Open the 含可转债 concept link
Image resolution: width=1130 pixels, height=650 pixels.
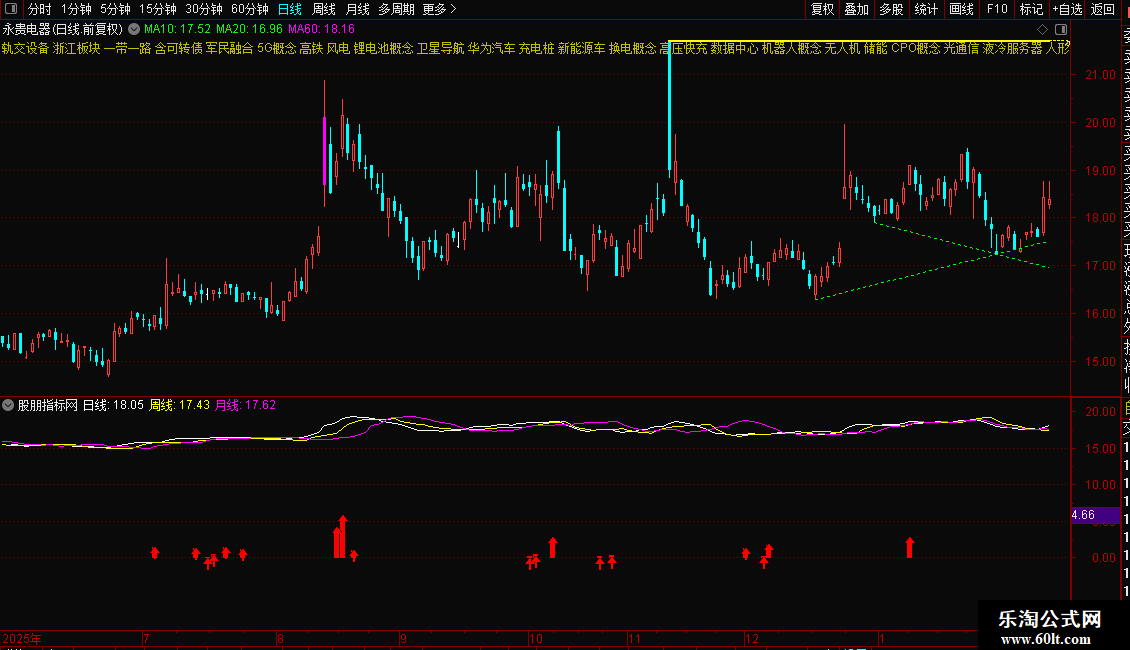coord(178,48)
